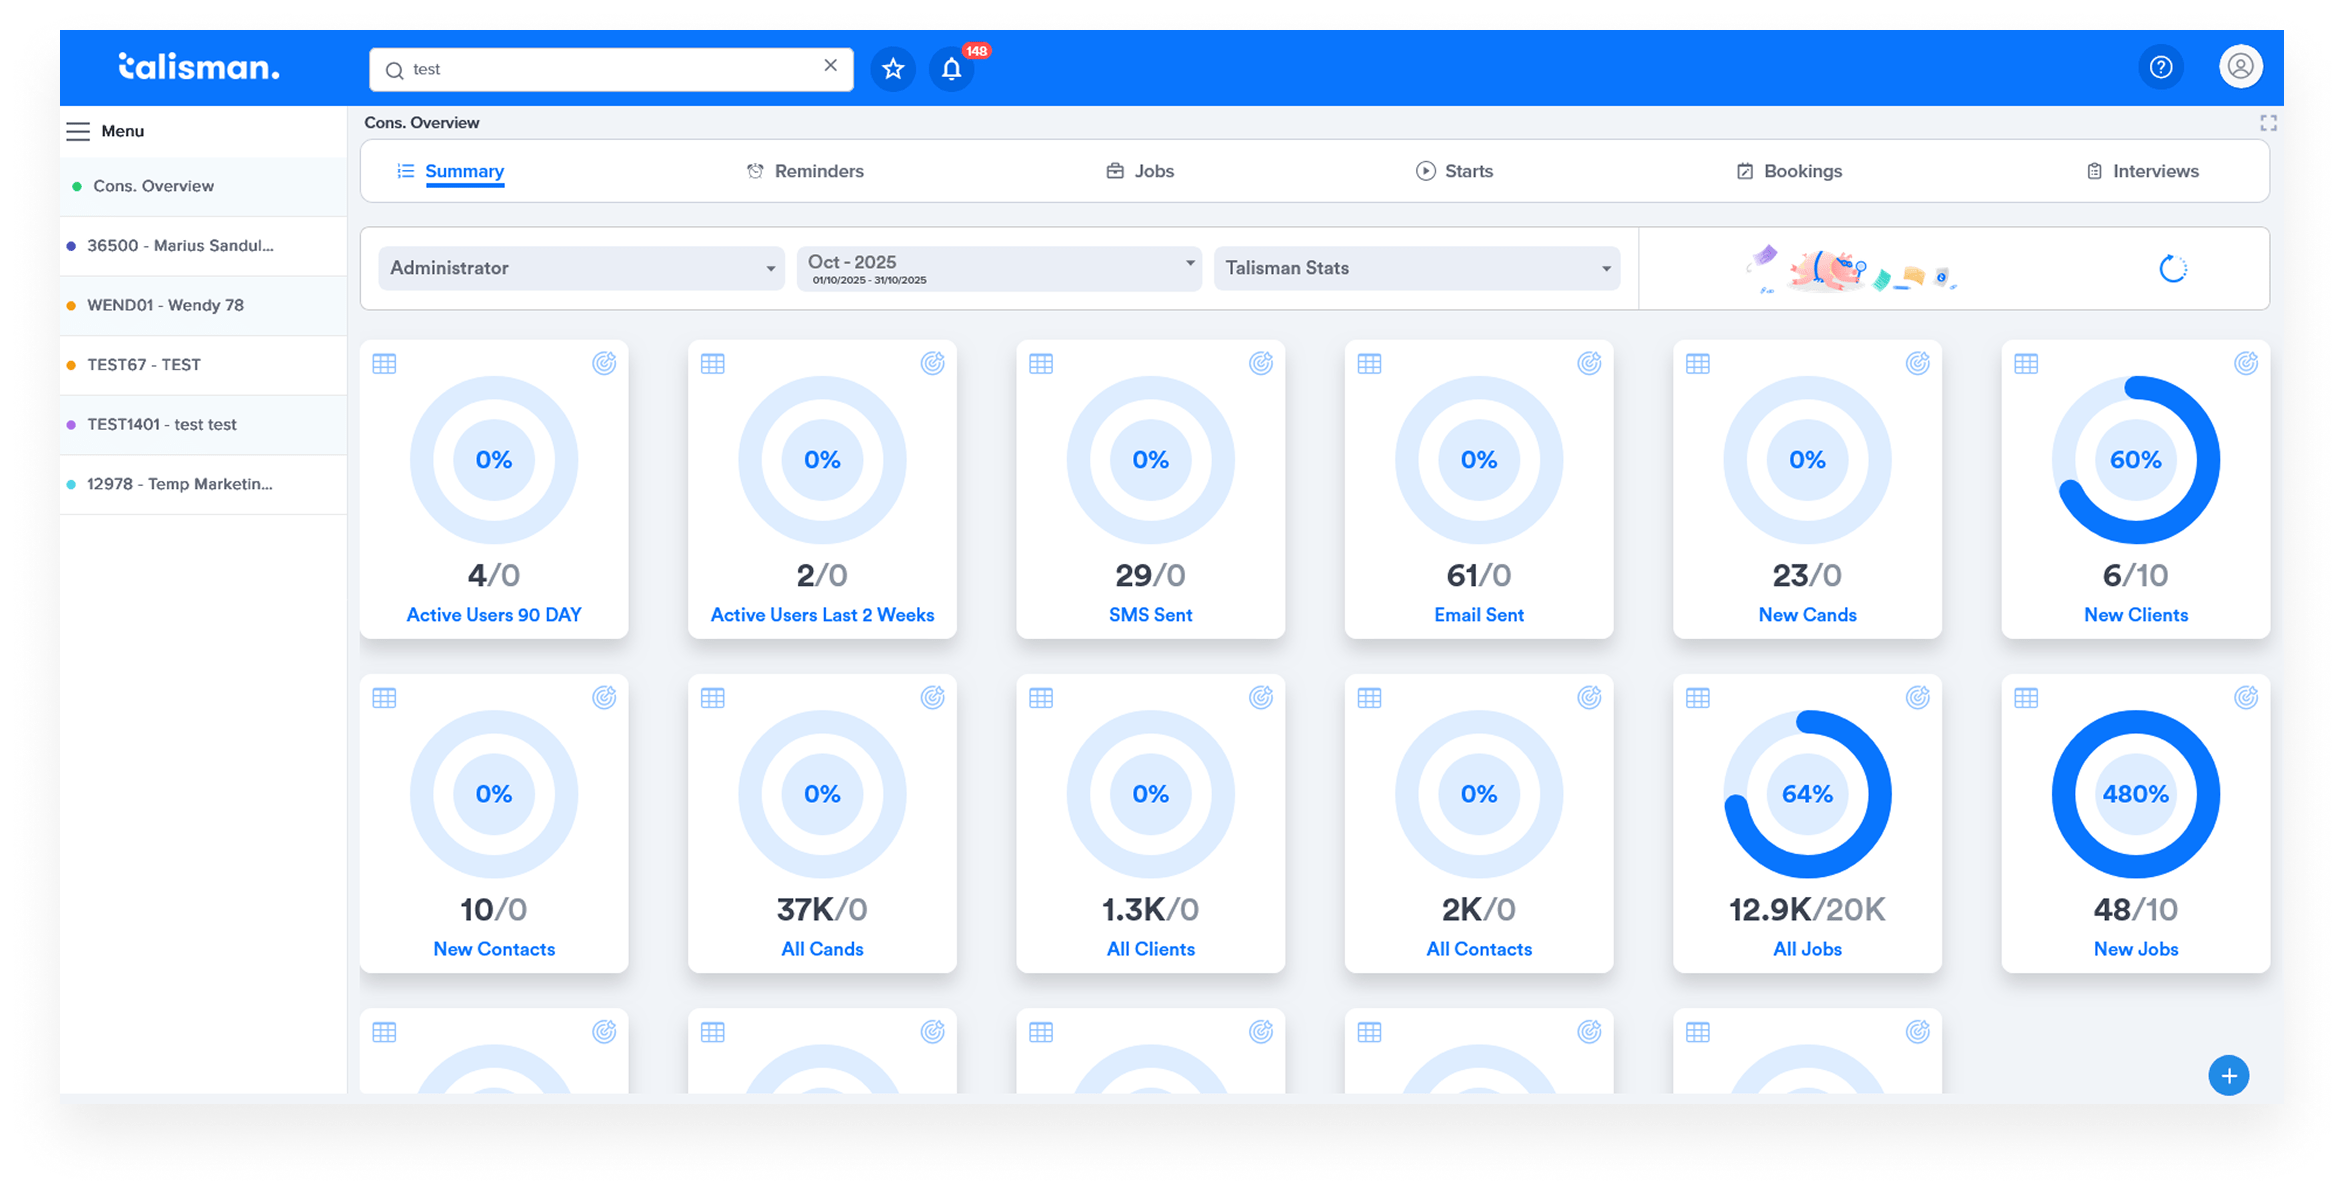Toggle the hamburger Menu icon
Viewport: 2344px width, 1194px height.
[x=78, y=131]
